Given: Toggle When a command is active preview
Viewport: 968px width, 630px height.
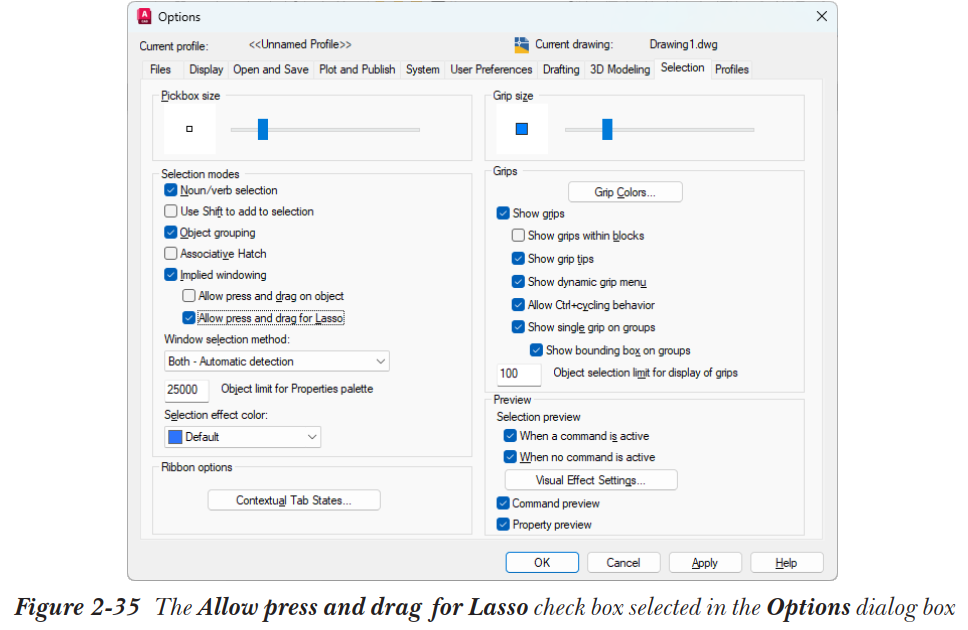Looking at the screenshot, I should pyautogui.click(x=510, y=436).
